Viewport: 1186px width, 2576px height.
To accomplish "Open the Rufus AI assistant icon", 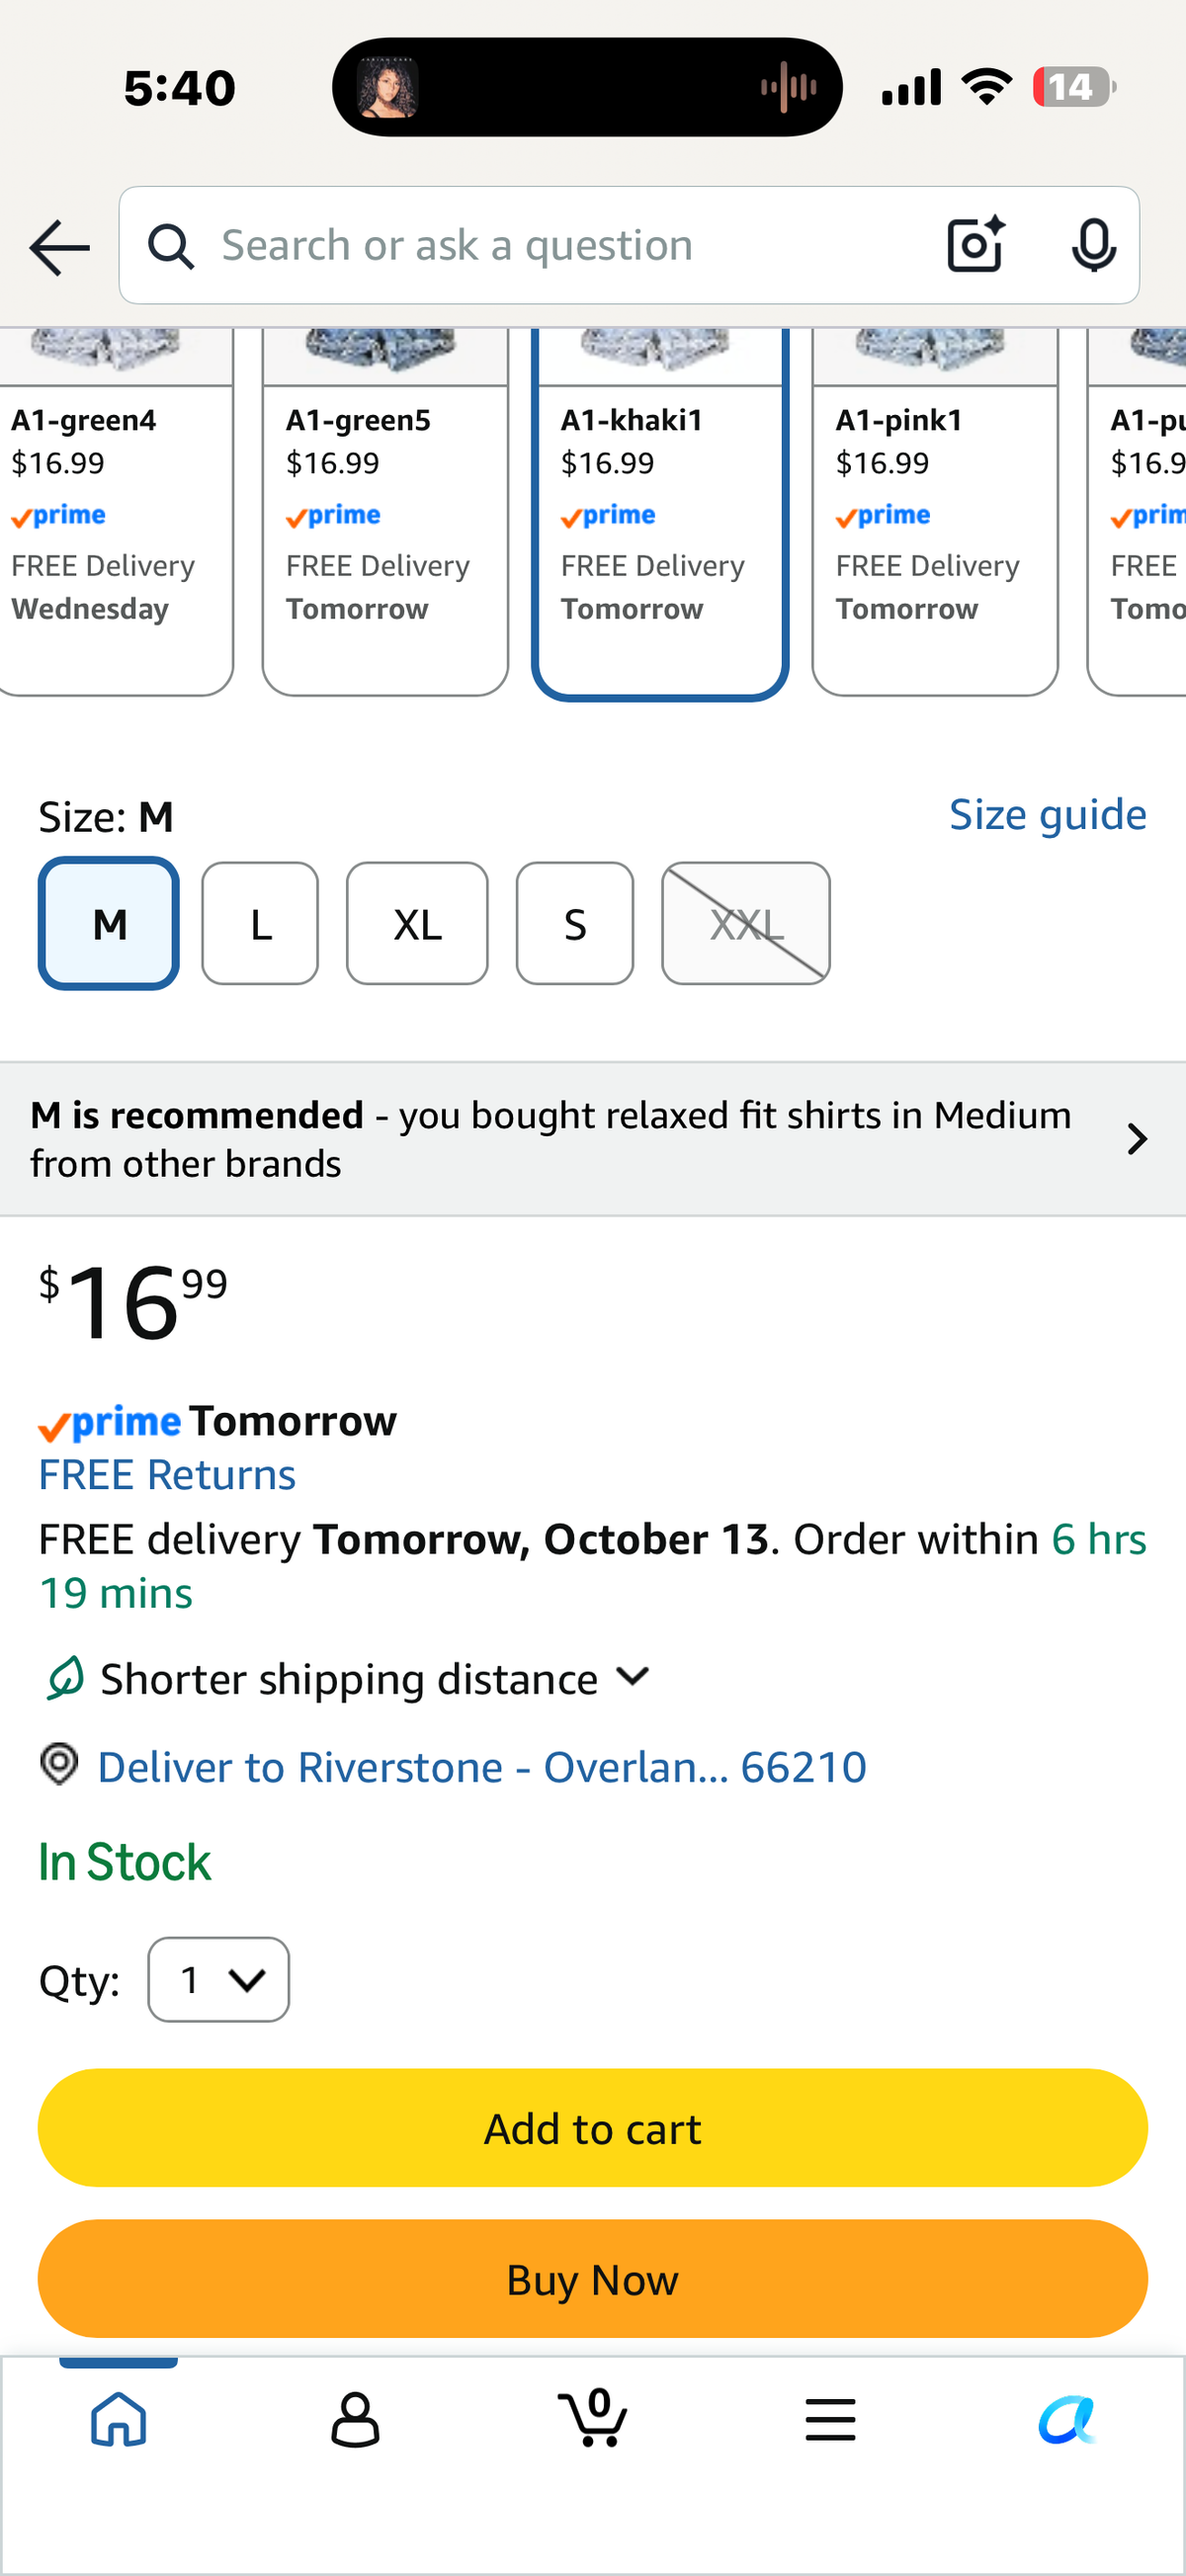I will pyautogui.click(x=1067, y=2419).
